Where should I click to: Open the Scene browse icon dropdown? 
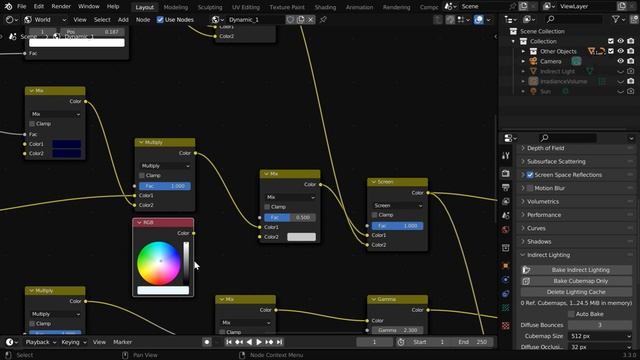450,7
